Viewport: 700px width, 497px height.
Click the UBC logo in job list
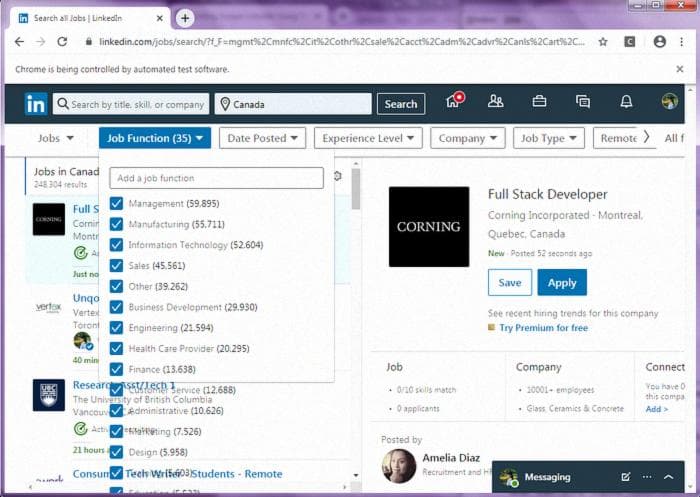coord(49,395)
